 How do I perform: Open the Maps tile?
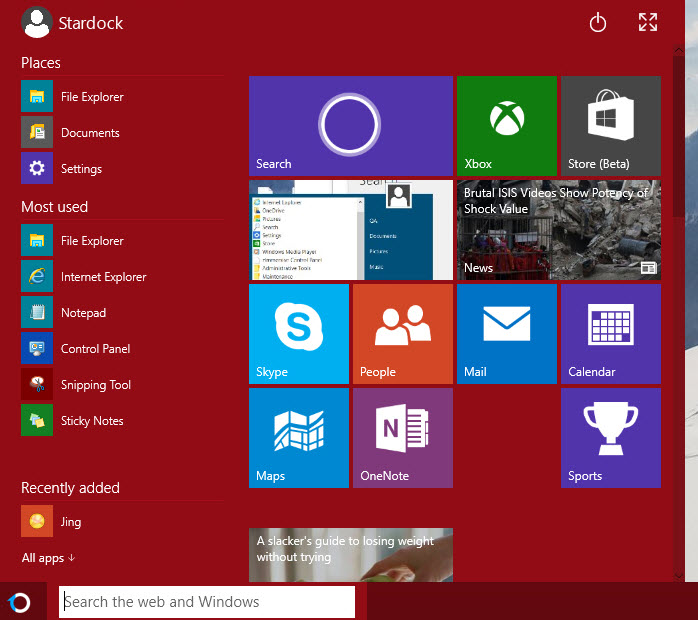299,438
